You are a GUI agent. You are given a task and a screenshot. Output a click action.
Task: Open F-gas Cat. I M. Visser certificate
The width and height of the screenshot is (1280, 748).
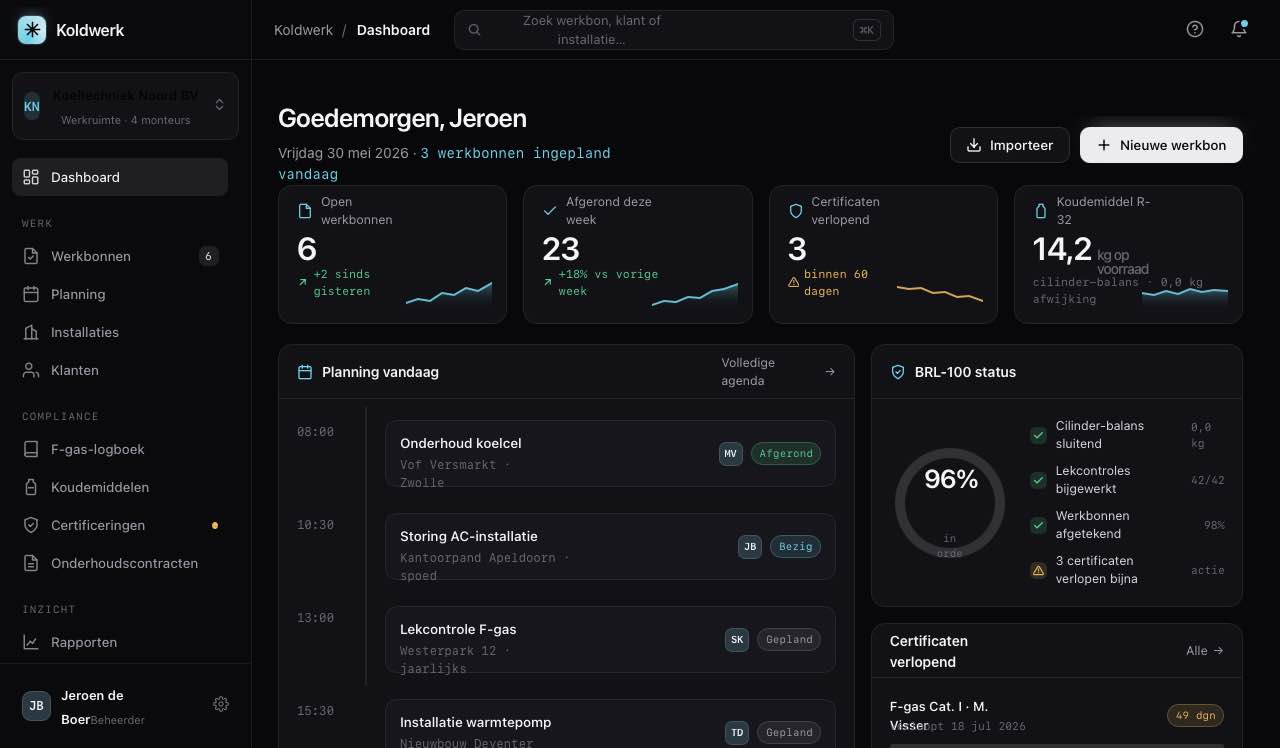click(1057, 716)
